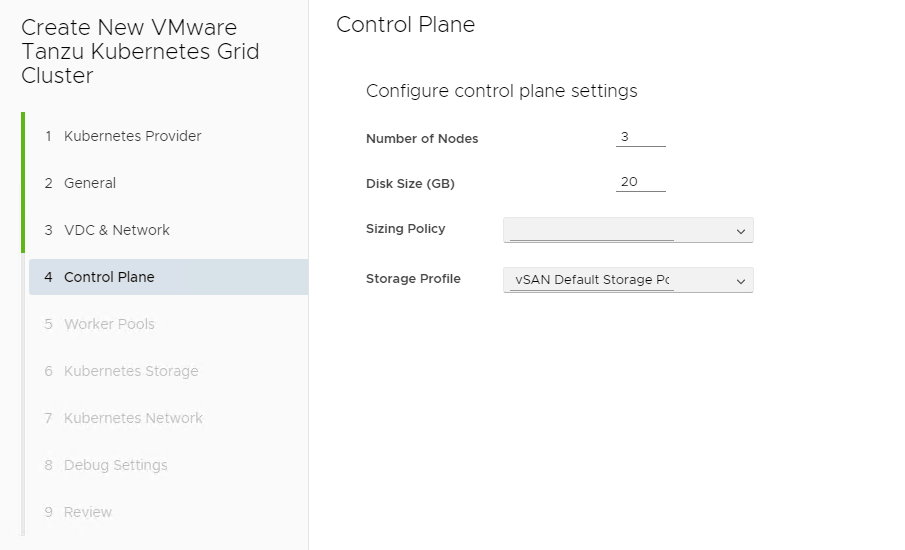Open the Kubernetes Storage step
This screenshot has height=550, width=905.
131,371
